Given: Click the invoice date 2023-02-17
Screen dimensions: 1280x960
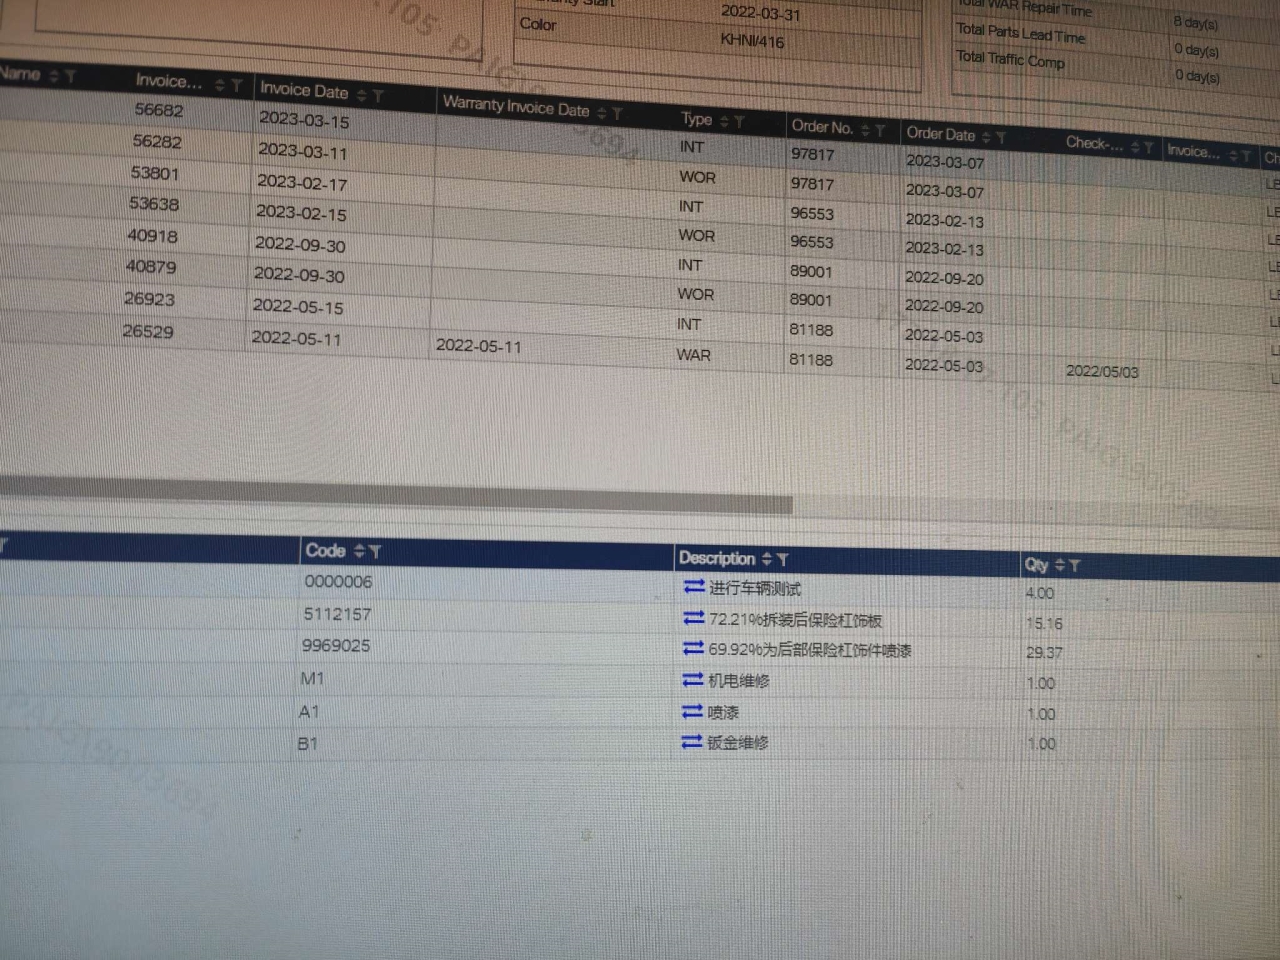Looking at the screenshot, I should tap(302, 183).
